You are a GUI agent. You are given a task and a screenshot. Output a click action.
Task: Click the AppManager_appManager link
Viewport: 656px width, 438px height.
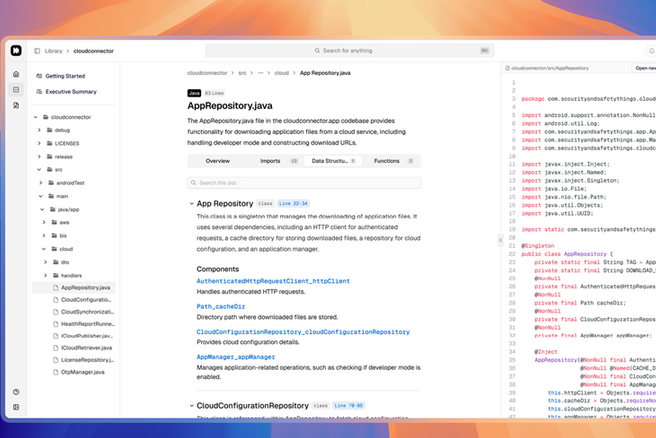click(x=235, y=356)
